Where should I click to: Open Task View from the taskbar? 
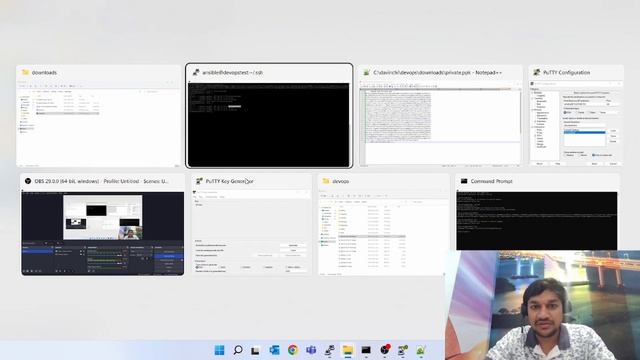(x=256, y=350)
